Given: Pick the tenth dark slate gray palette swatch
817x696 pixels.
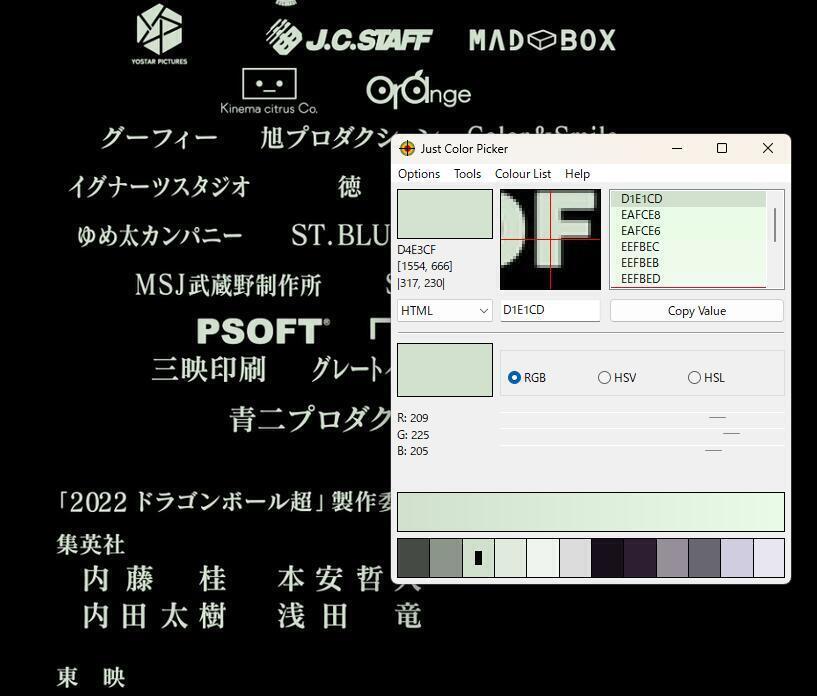Looking at the screenshot, I should pyautogui.click(x=704, y=558).
